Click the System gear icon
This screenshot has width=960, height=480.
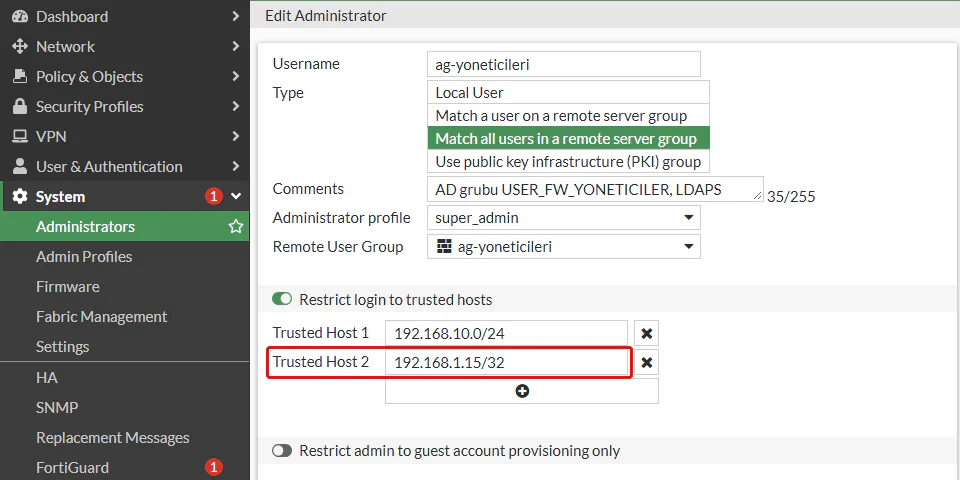pos(20,197)
